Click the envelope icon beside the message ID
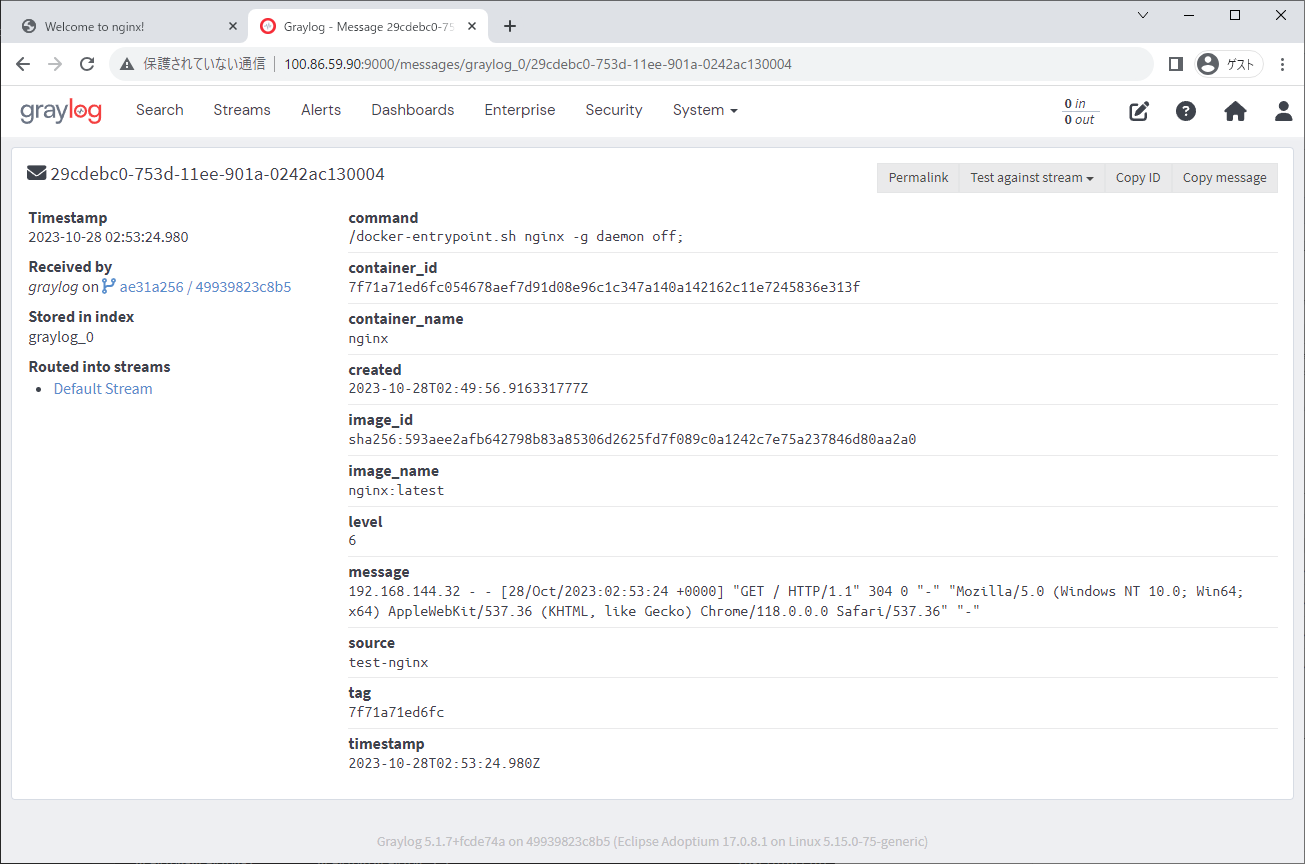The width and height of the screenshot is (1305, 864). (36, 172)
